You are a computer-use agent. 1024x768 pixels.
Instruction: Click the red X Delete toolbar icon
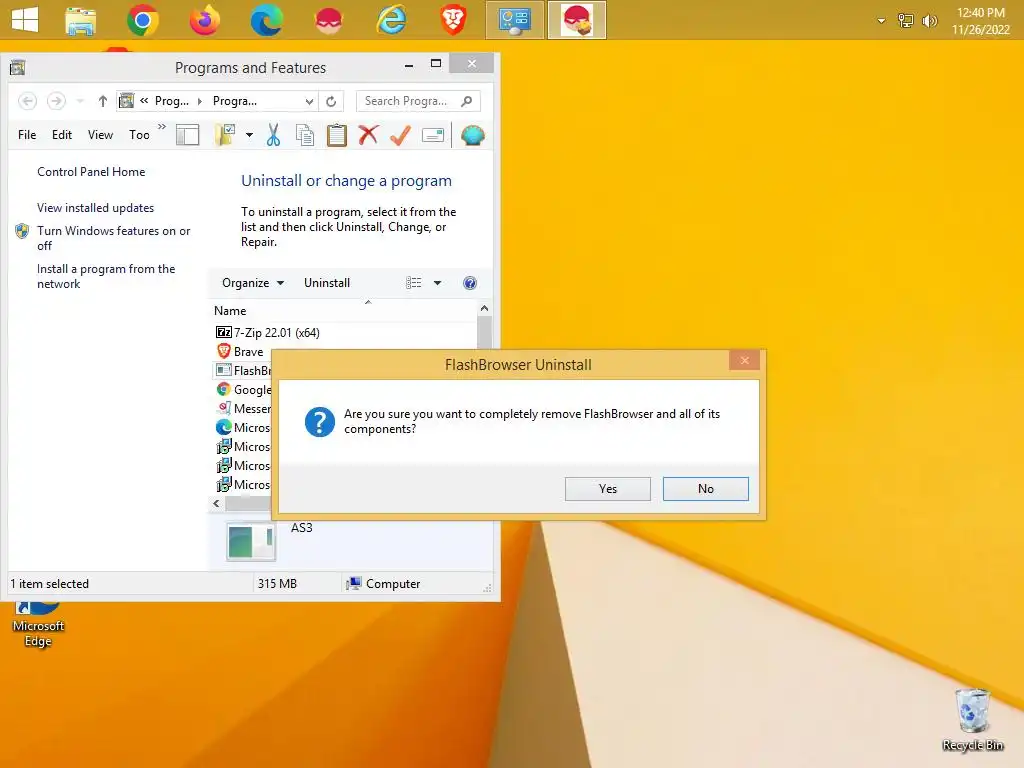click(368, 135)
